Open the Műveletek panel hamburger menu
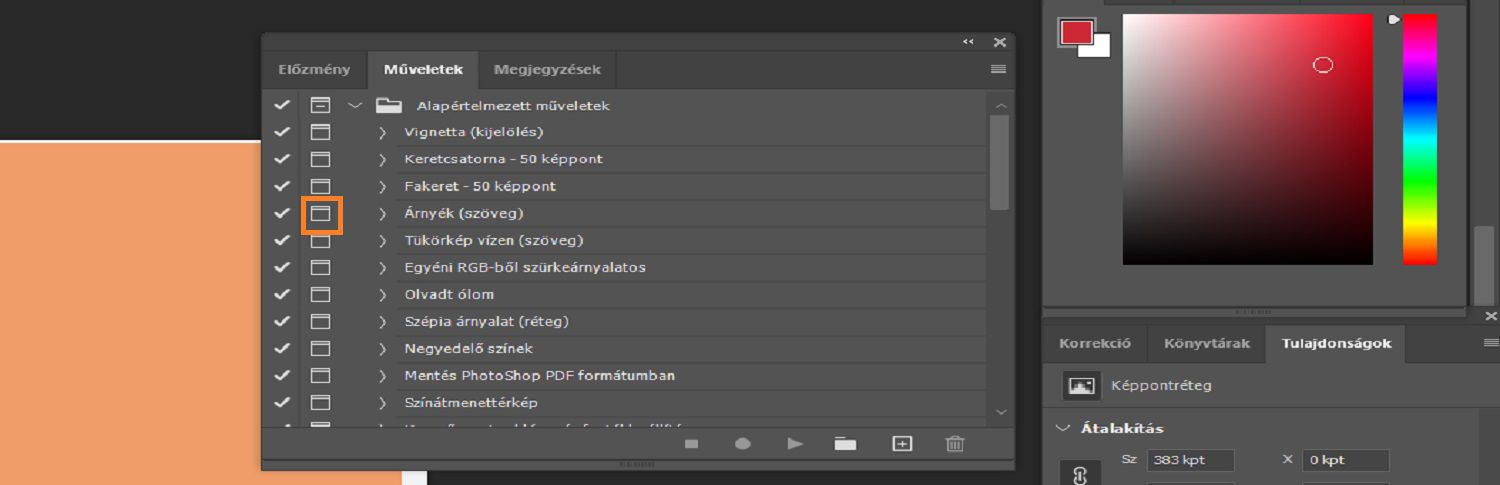Viewport: 1500px width, 485px height. tap(997, 69)
